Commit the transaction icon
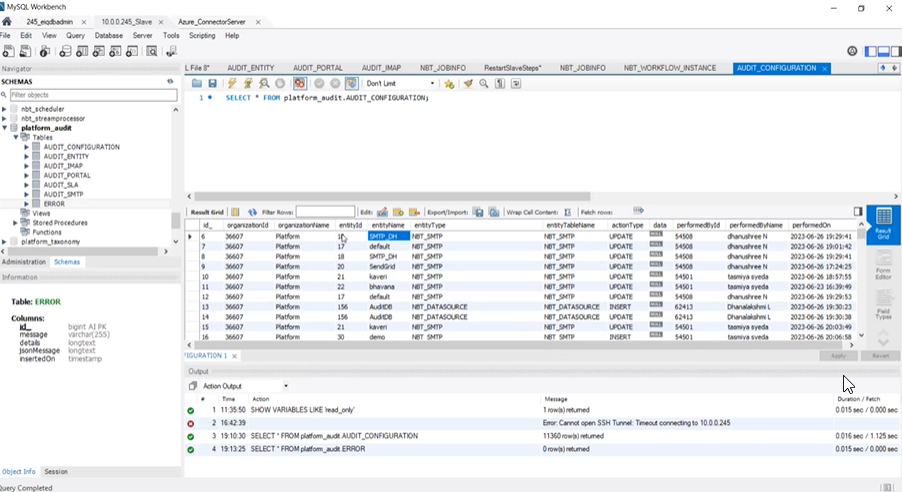Image resolution: width=902 pixels, height=492 pixels. coord(319,83)
